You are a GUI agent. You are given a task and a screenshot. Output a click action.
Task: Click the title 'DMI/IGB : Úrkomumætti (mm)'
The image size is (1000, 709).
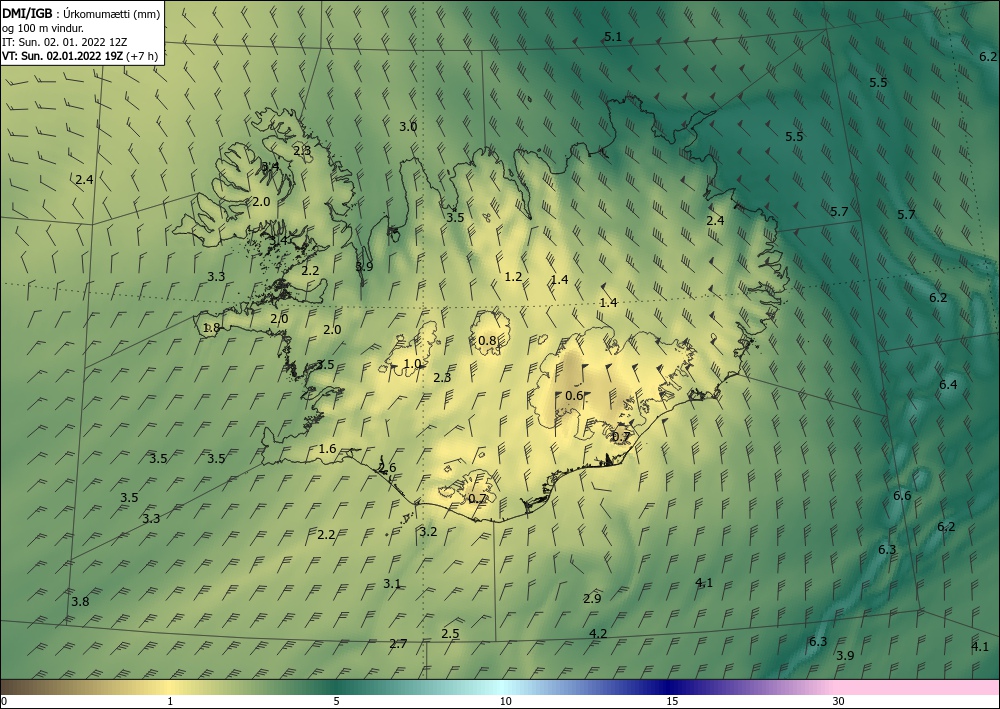point(81,14)
